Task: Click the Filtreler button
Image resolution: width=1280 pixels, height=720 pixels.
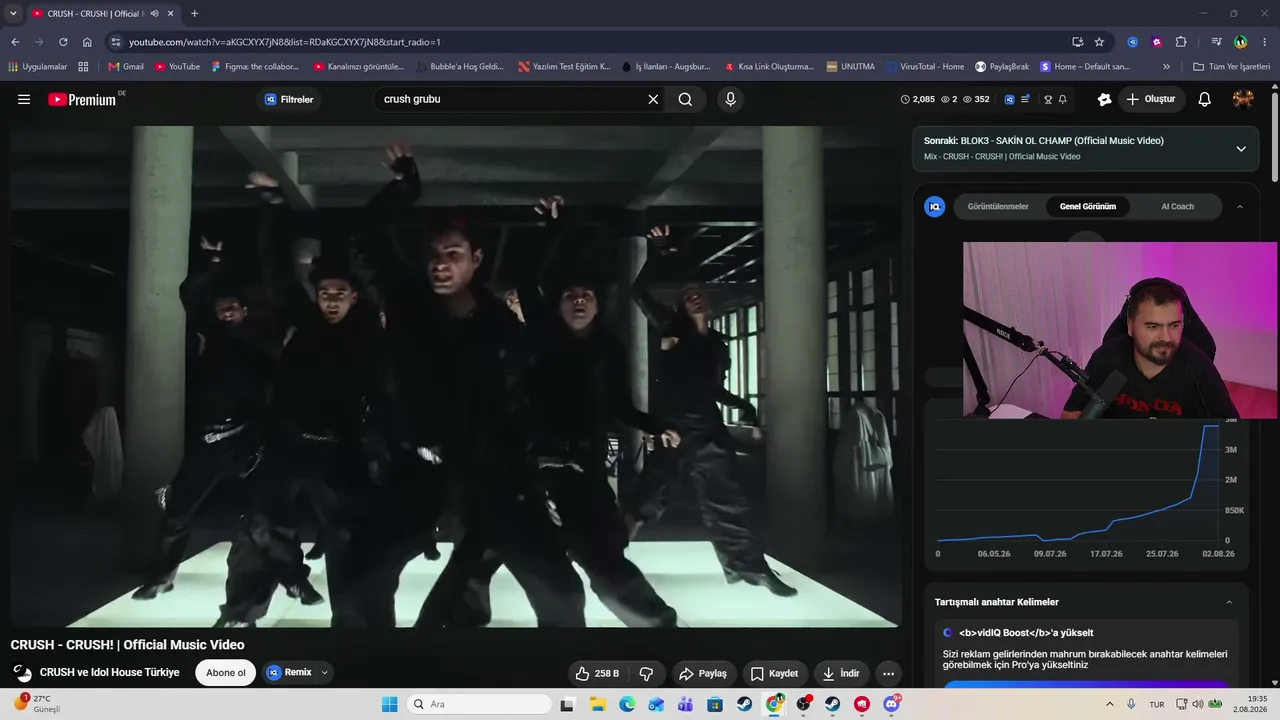Action: pos(289,99)
